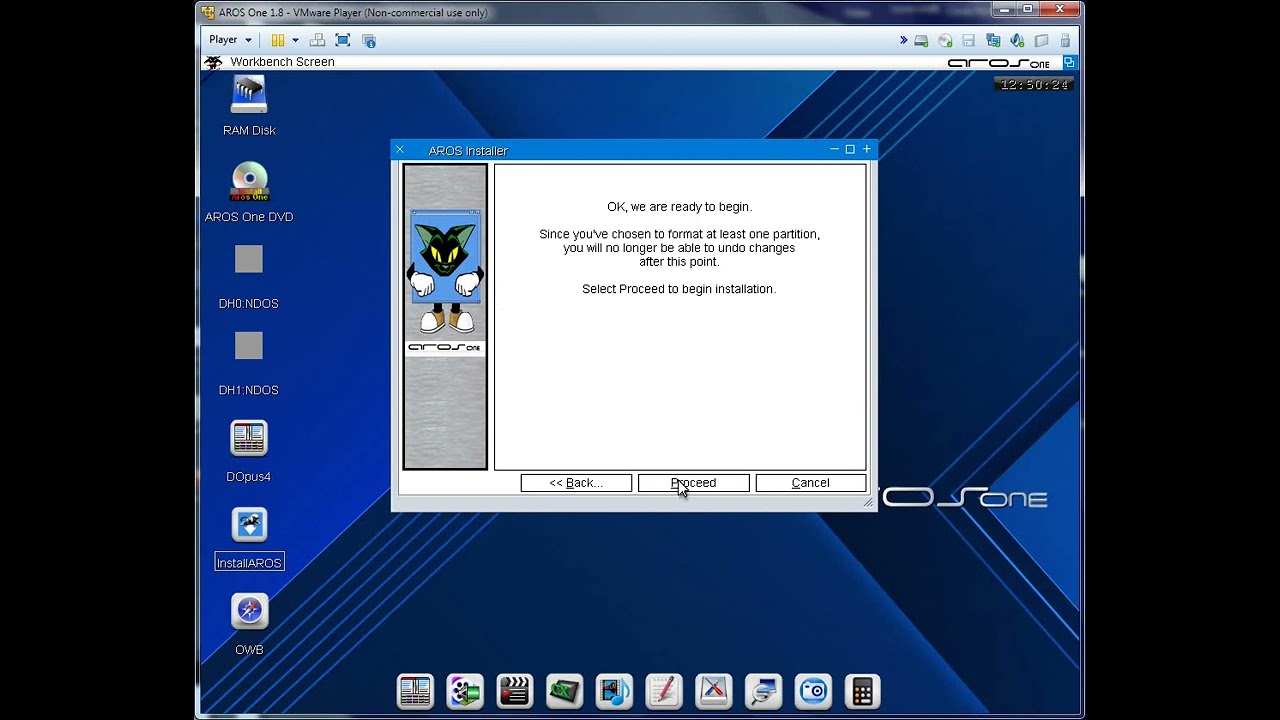Click the AROS Installer iconify gadget
The height and width of the screenshot is (720, 1280).
point(834,150)
